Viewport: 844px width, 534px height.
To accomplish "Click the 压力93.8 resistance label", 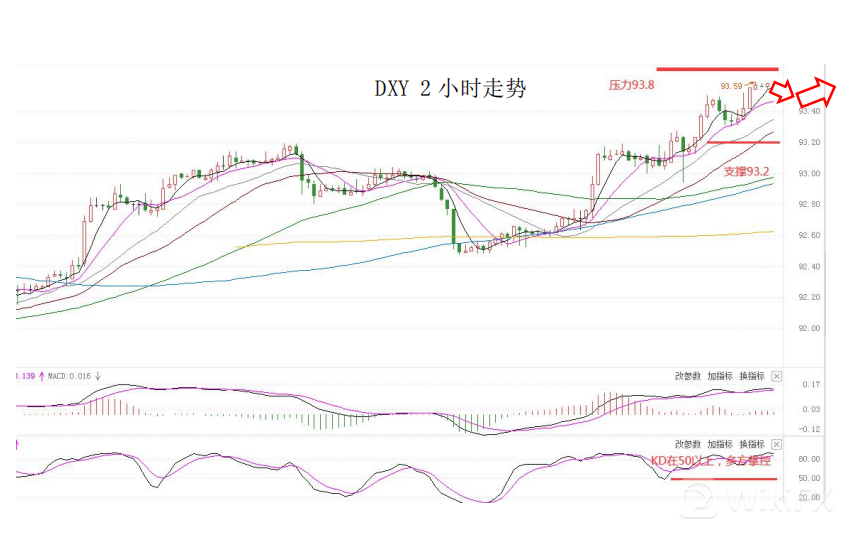I will (x=631, y=85).
